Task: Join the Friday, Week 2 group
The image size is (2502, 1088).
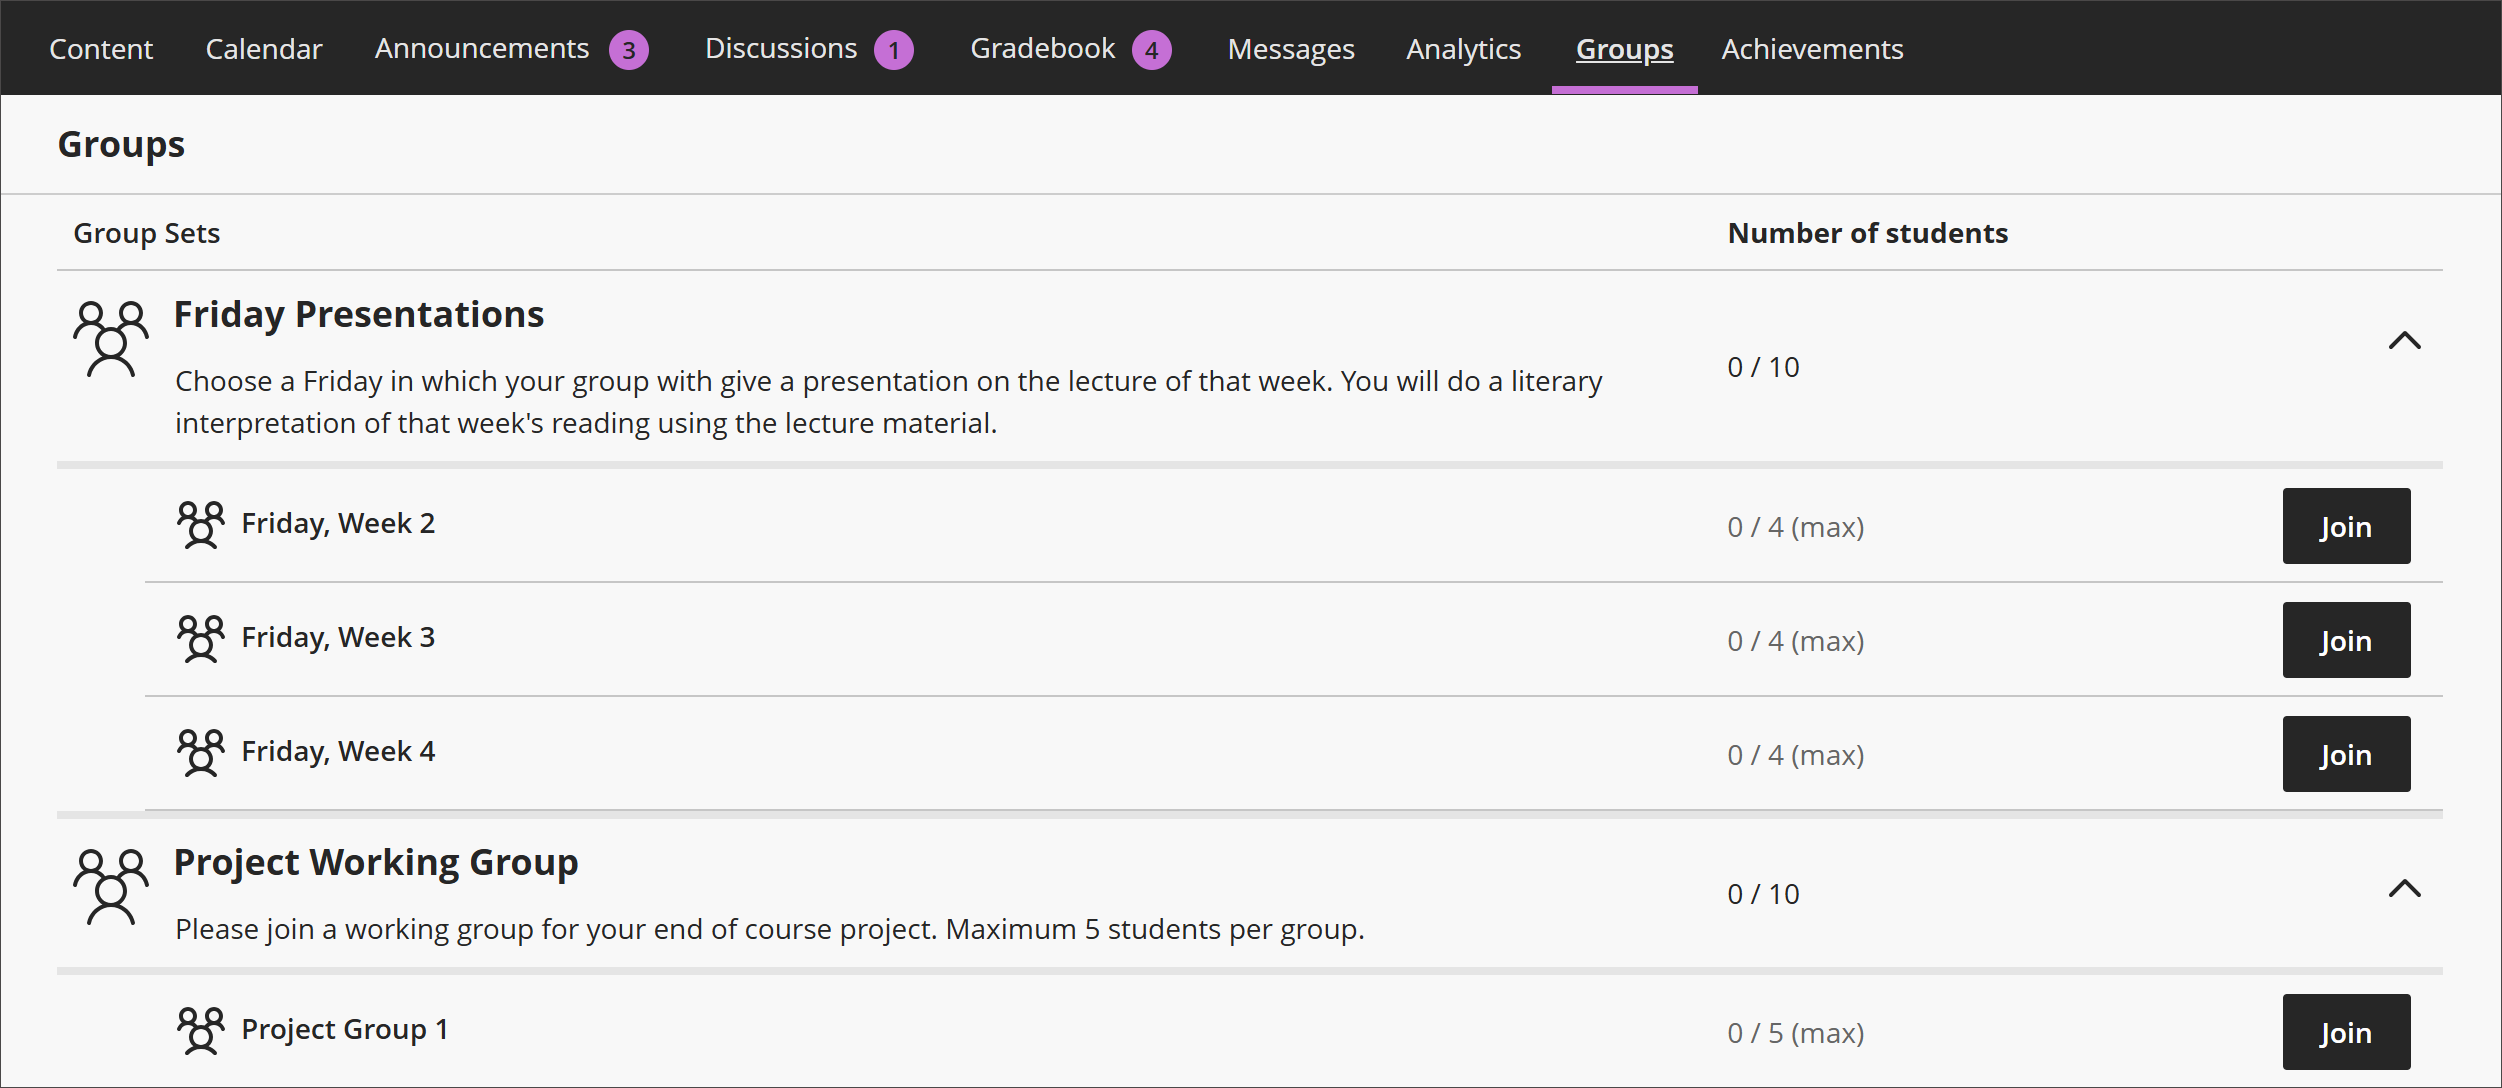Action: 2346,526
